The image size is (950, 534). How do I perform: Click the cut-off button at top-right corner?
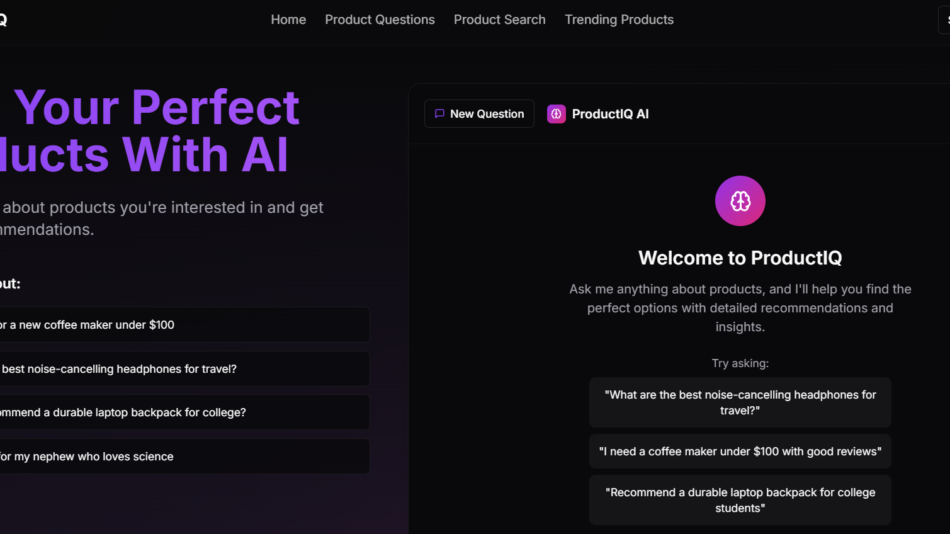coord(943,20)
